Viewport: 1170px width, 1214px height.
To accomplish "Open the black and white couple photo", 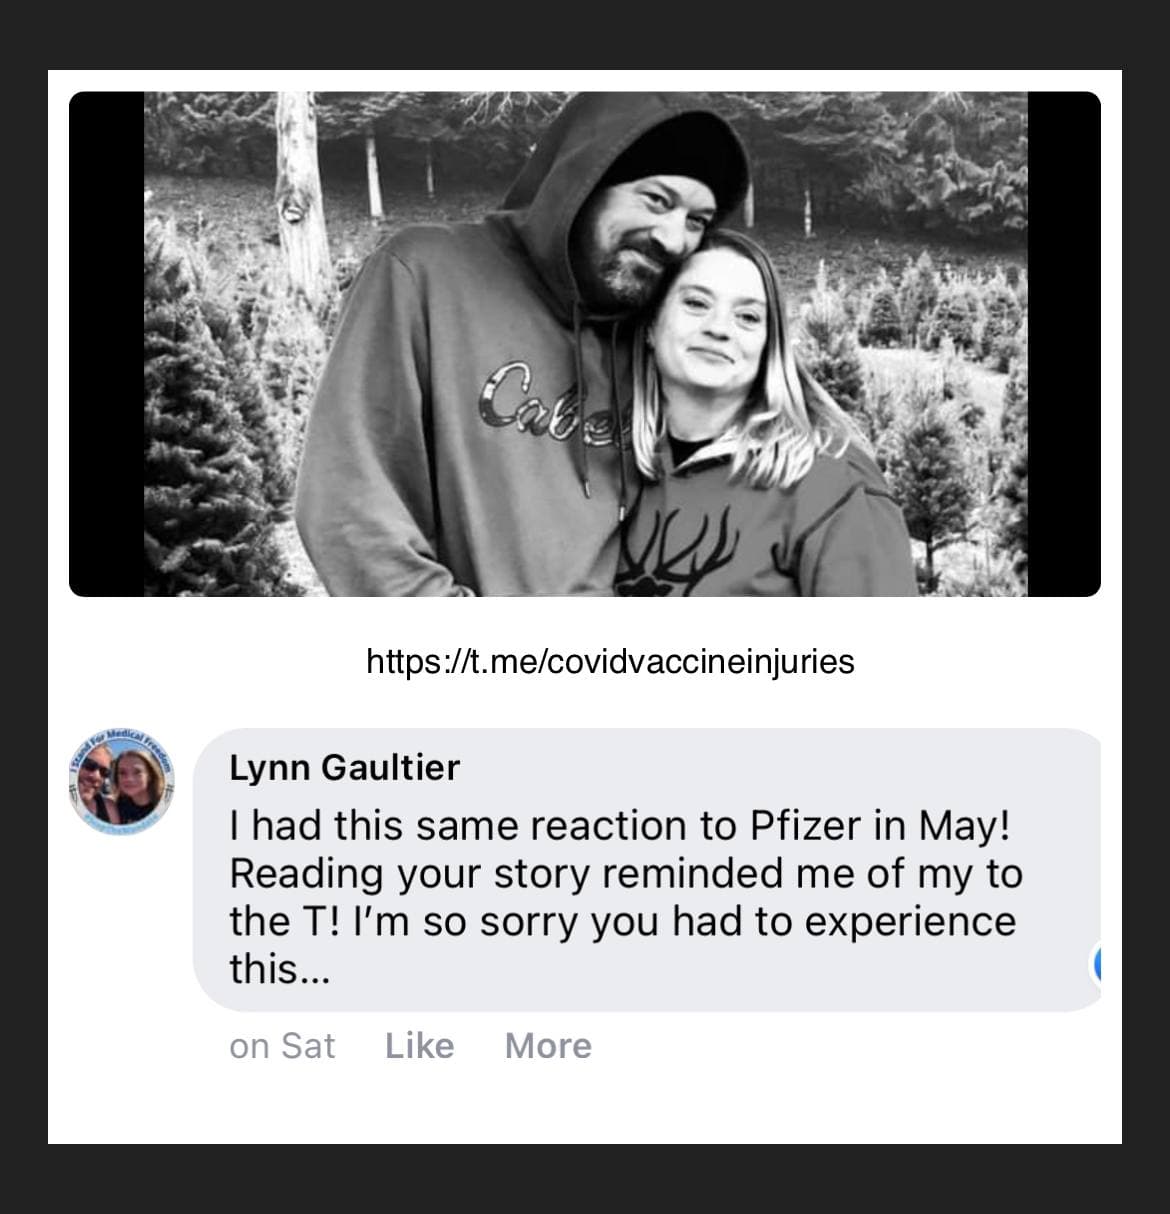I will 585,344.
